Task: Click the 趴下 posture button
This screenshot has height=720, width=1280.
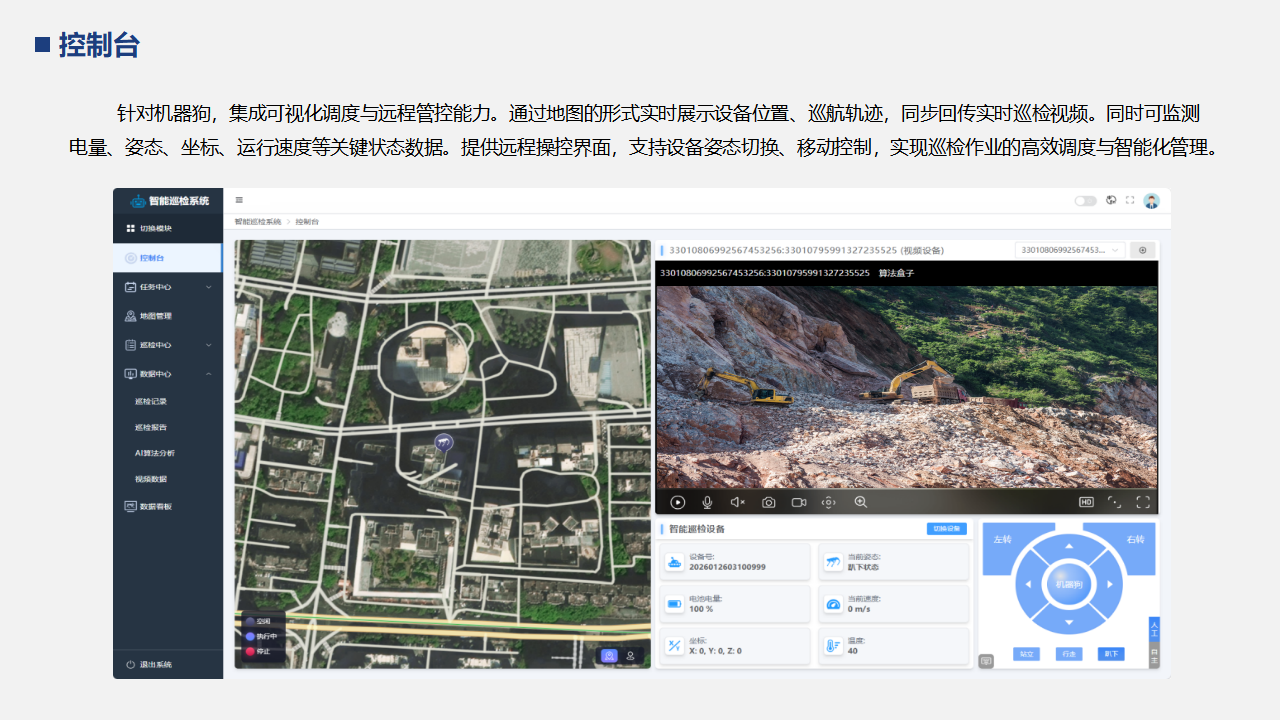Action: 1110,654
